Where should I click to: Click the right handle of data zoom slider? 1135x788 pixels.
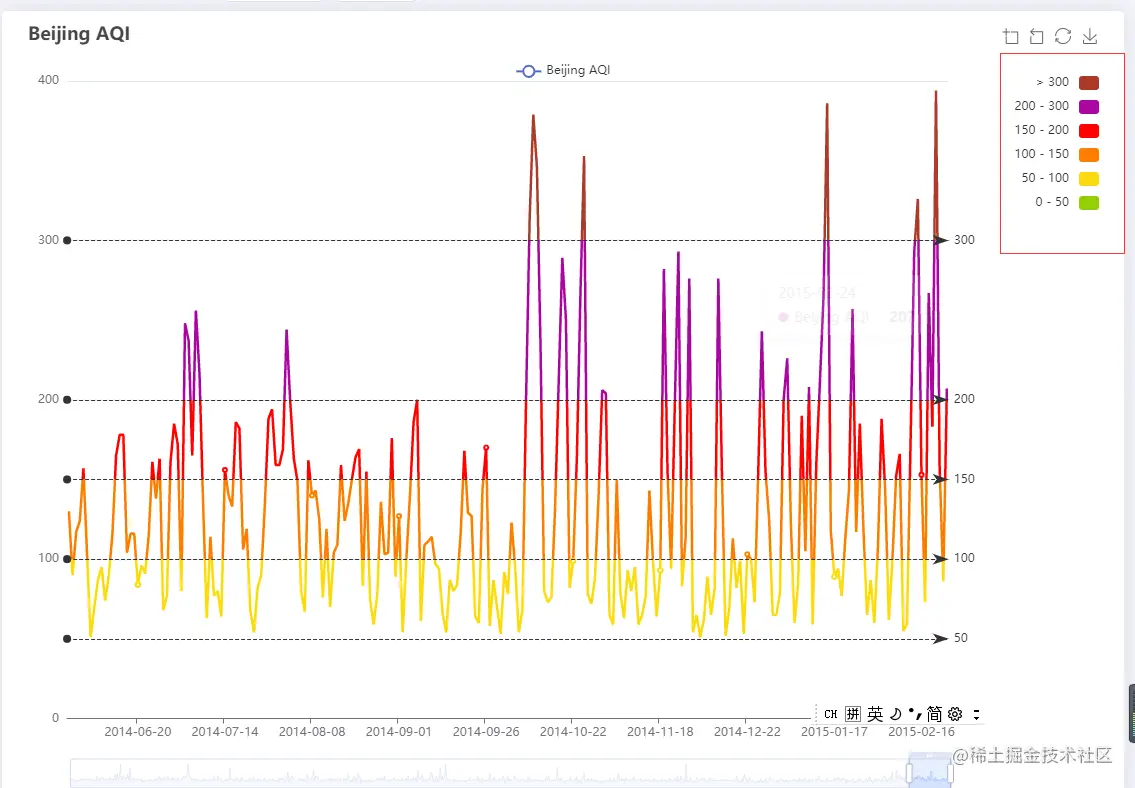click(x=951, y=774)
